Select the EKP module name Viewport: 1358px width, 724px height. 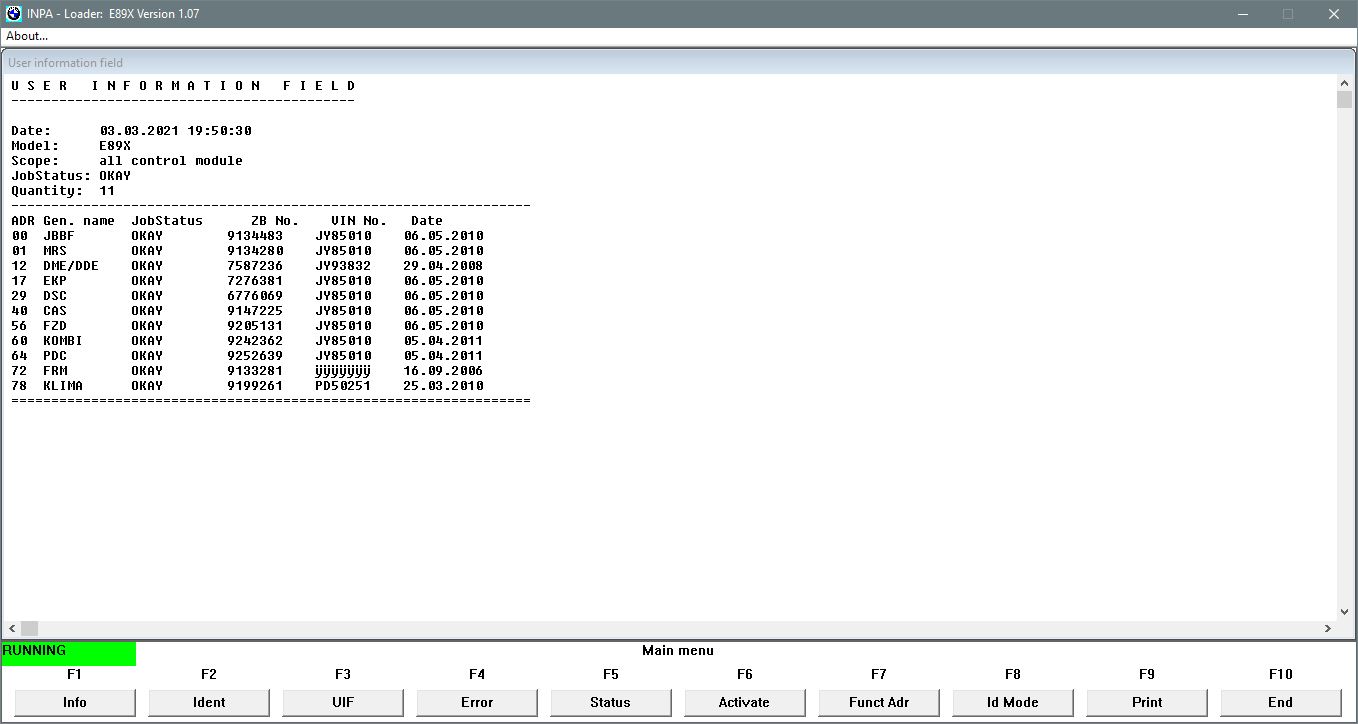55,281
